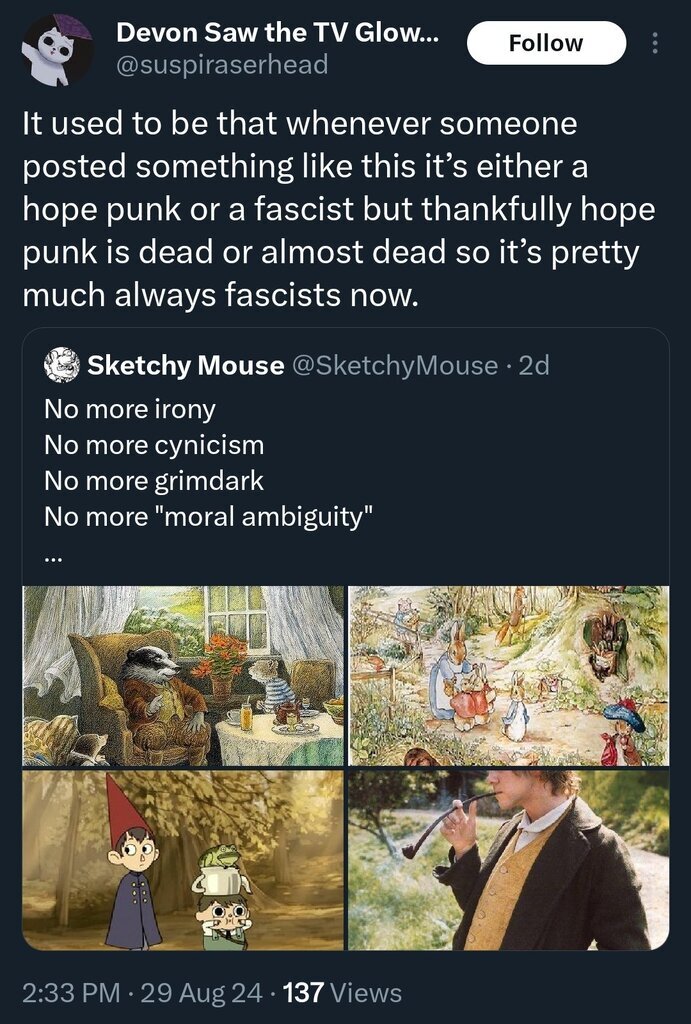Viewport: 691px width, 1024px height.
Task: View the Peter Rabbit storybook illustration
Action: point(508,675)
